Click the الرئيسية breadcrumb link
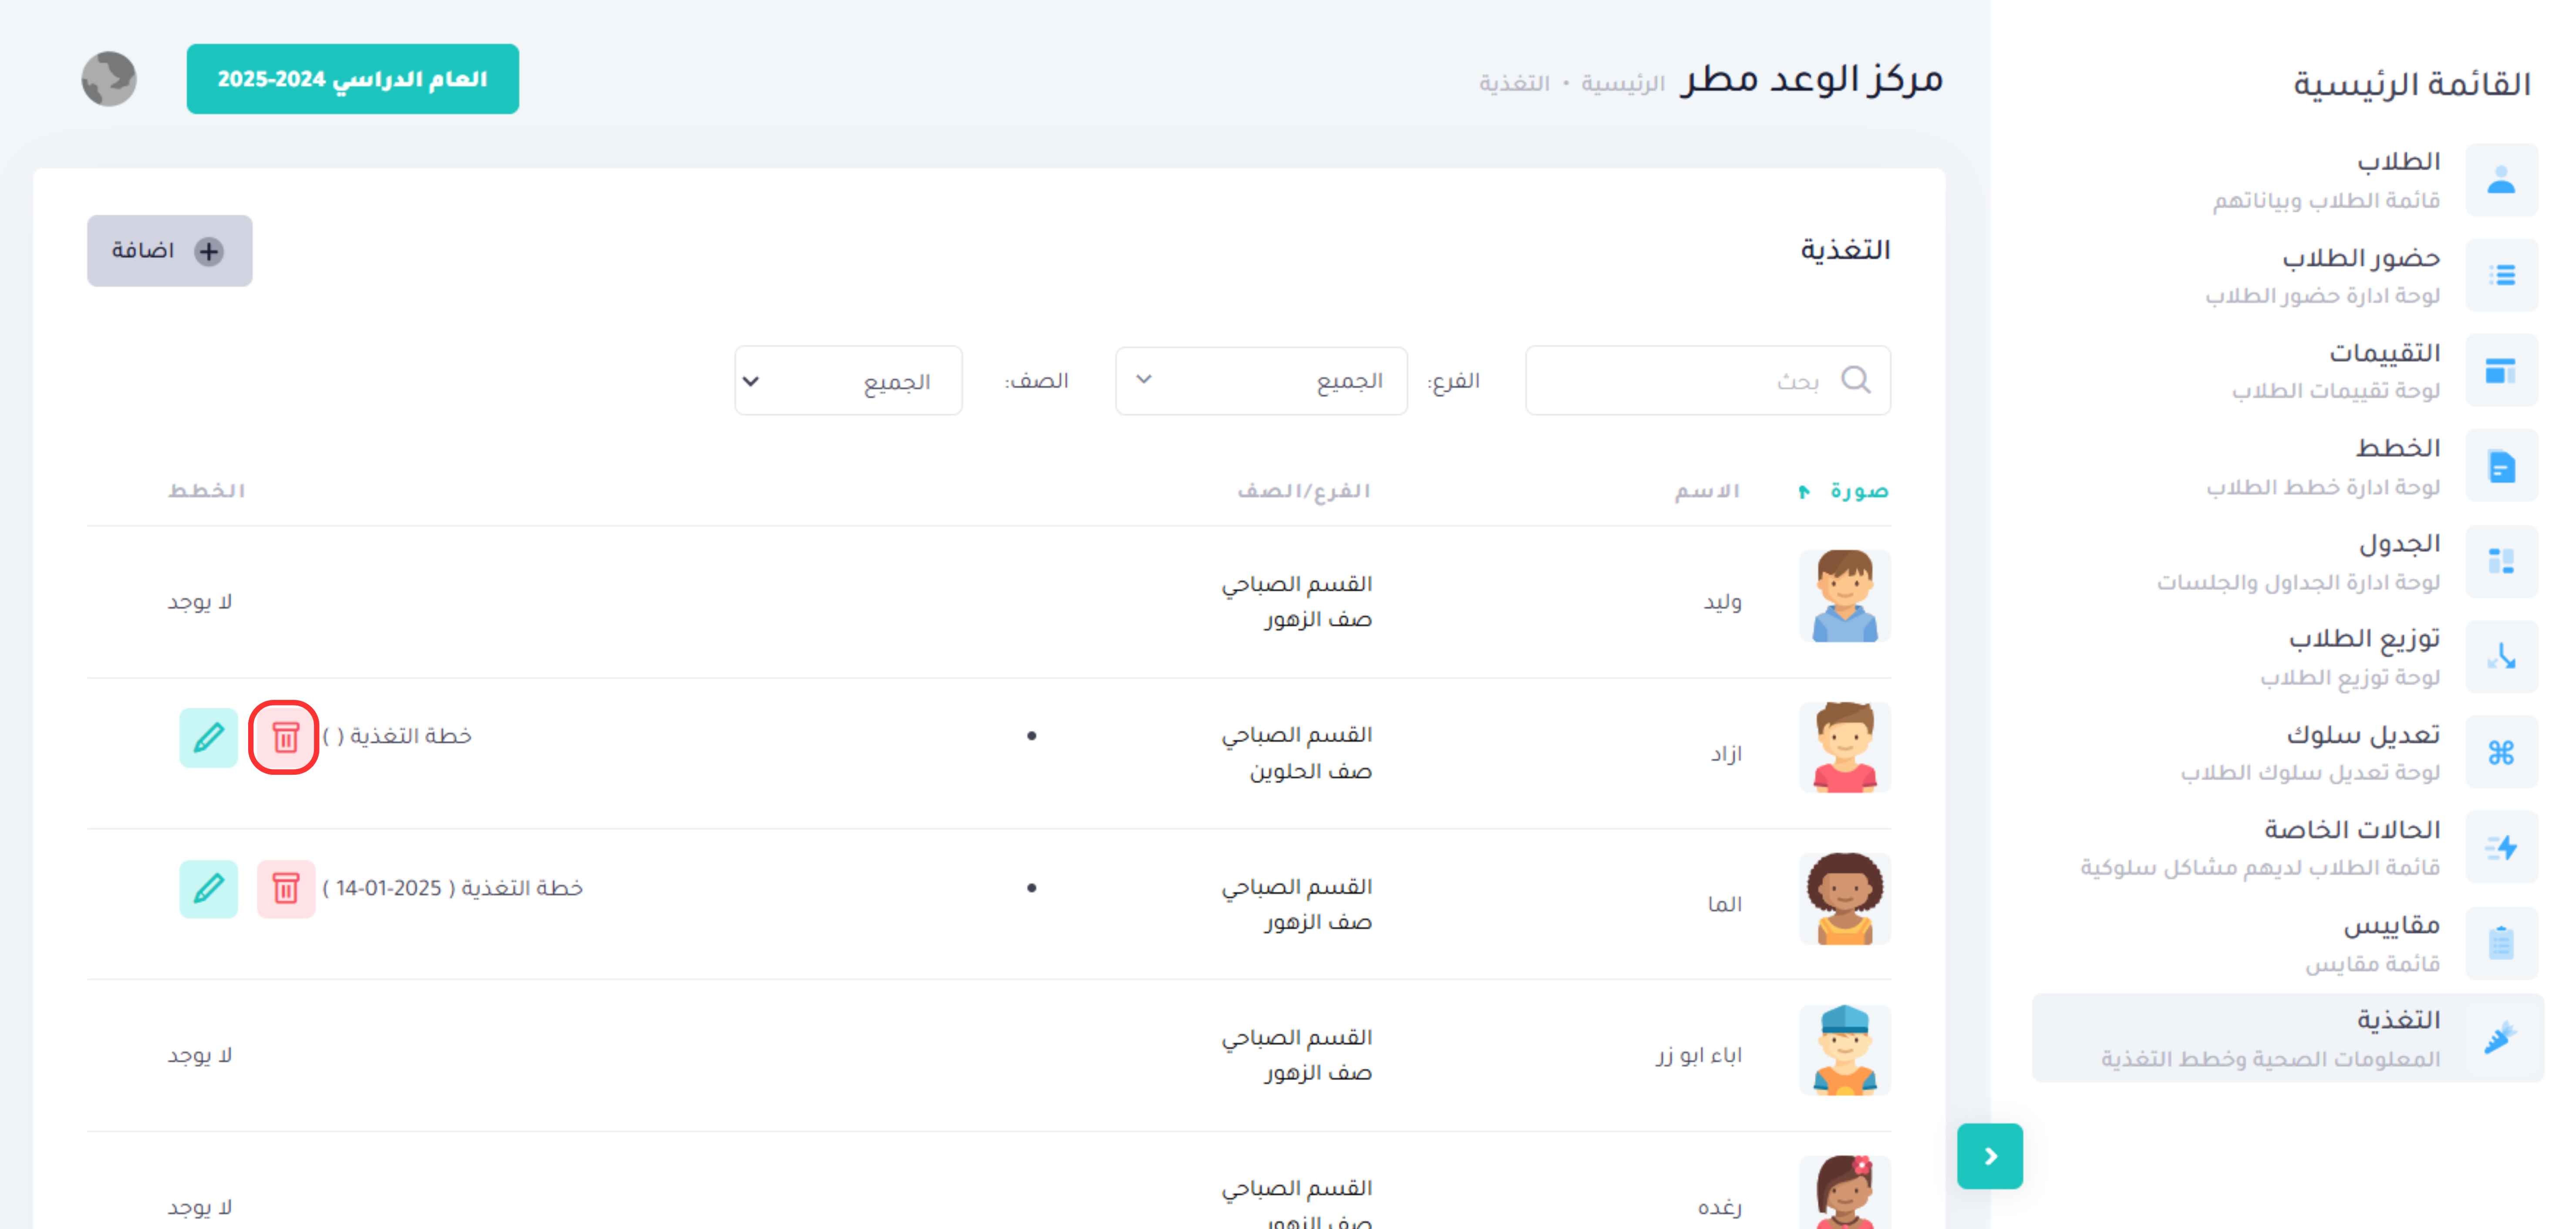2576x1229 pixels. pos(1622,83)
